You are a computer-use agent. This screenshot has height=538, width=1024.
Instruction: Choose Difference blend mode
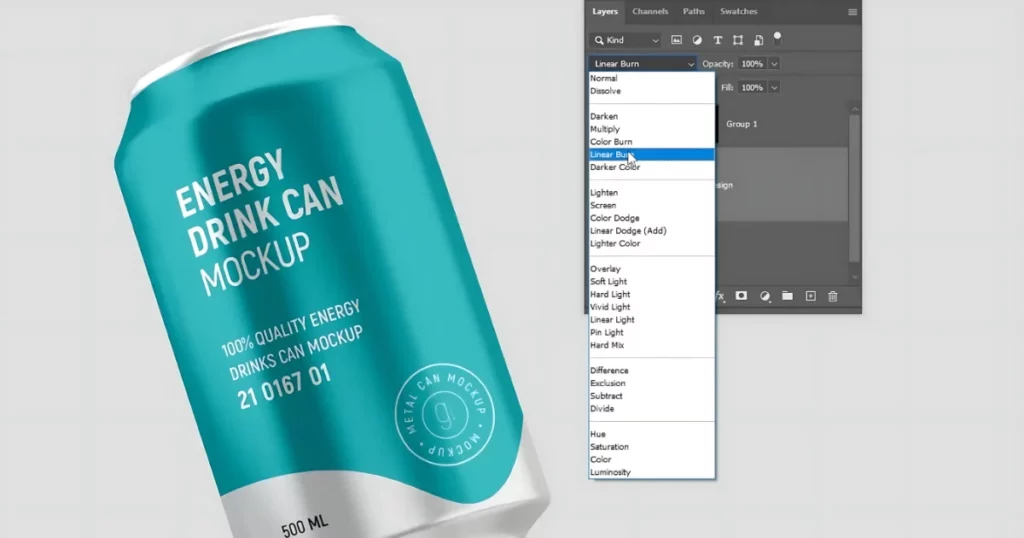(652, 371)
